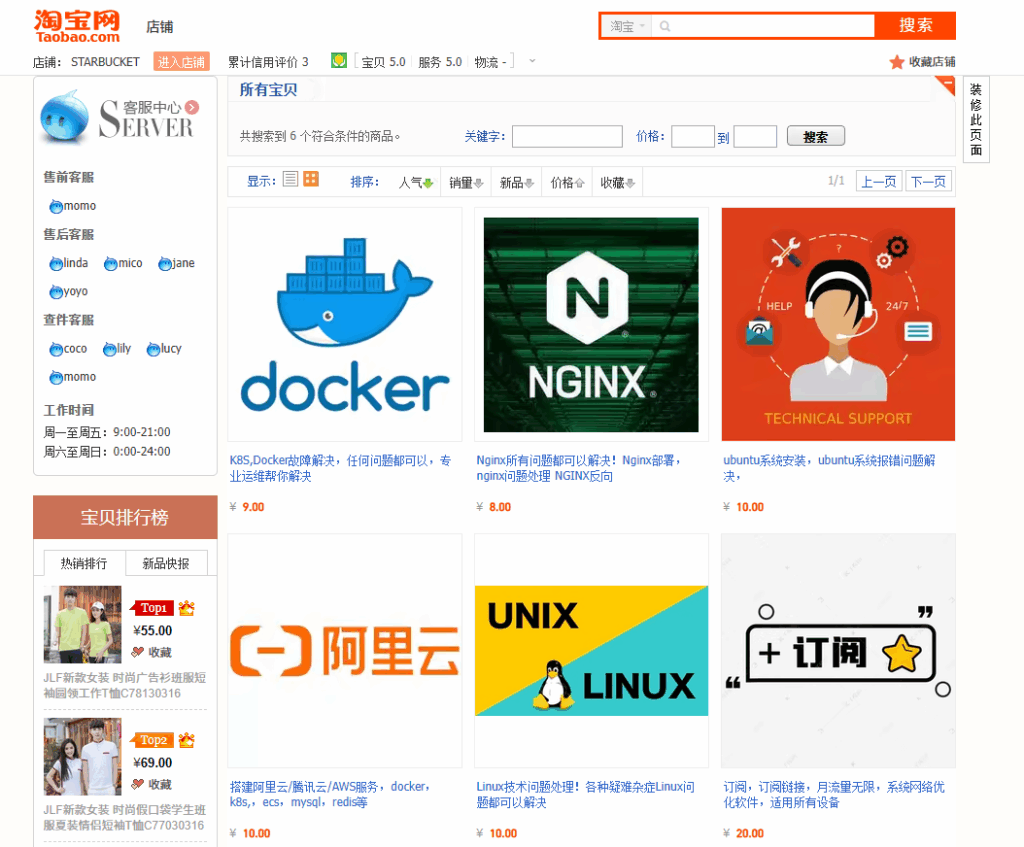Click the Wangwang icon next to yoyo

(56, 292)
